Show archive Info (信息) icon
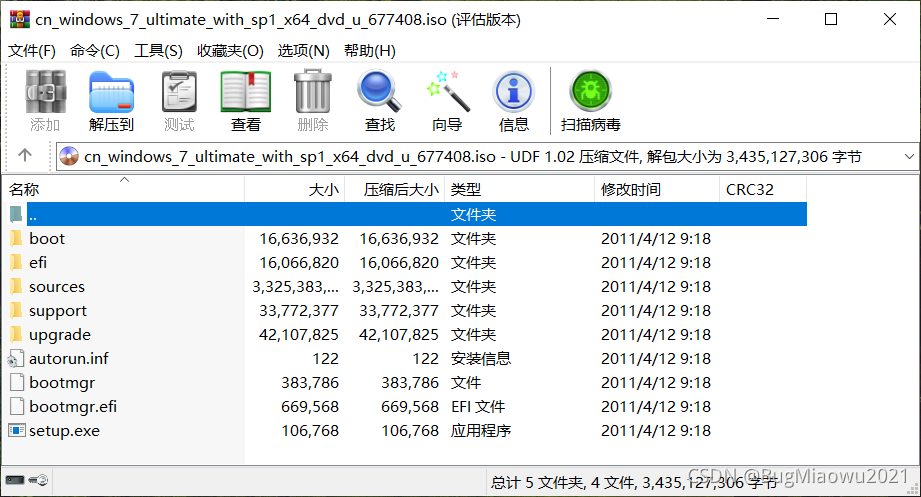This screenshot has width=921, height=497. coord(513,91)
